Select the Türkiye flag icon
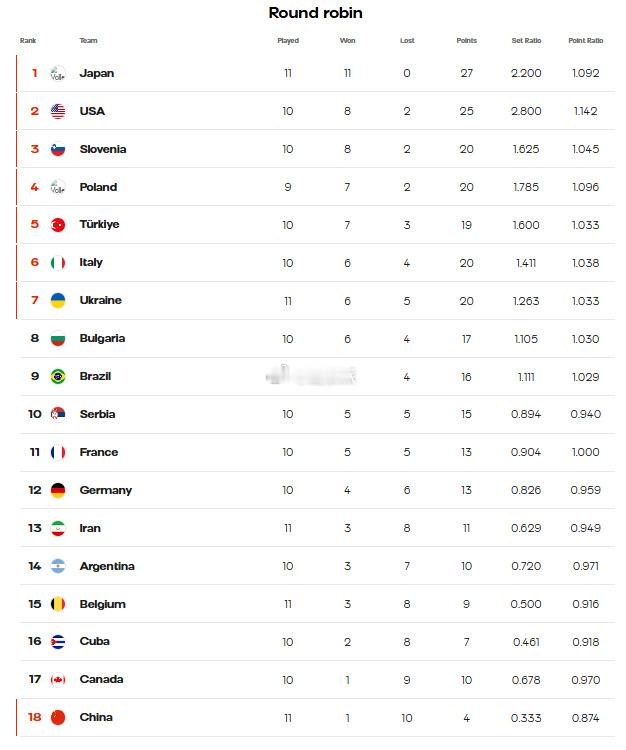 [x=58, y=225]
